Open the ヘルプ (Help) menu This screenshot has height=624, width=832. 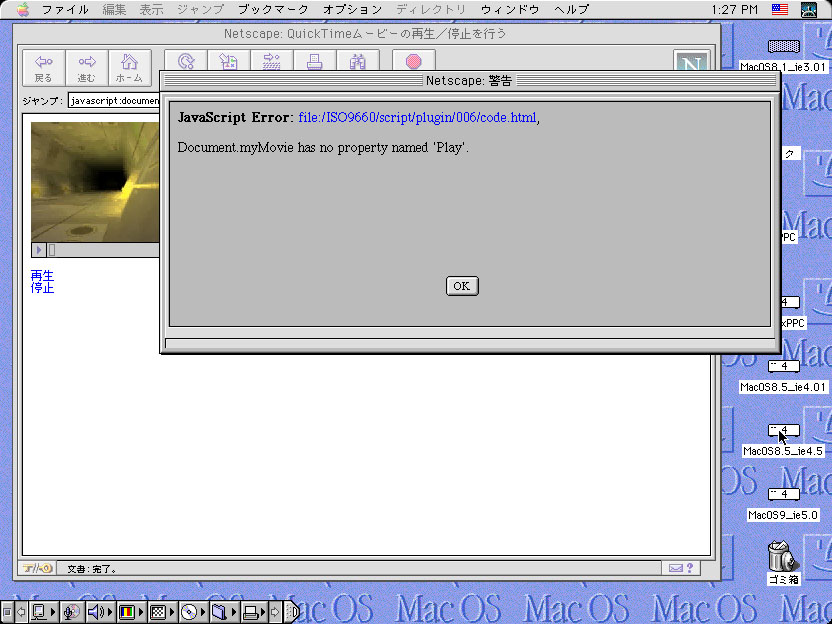pos(571,10)
